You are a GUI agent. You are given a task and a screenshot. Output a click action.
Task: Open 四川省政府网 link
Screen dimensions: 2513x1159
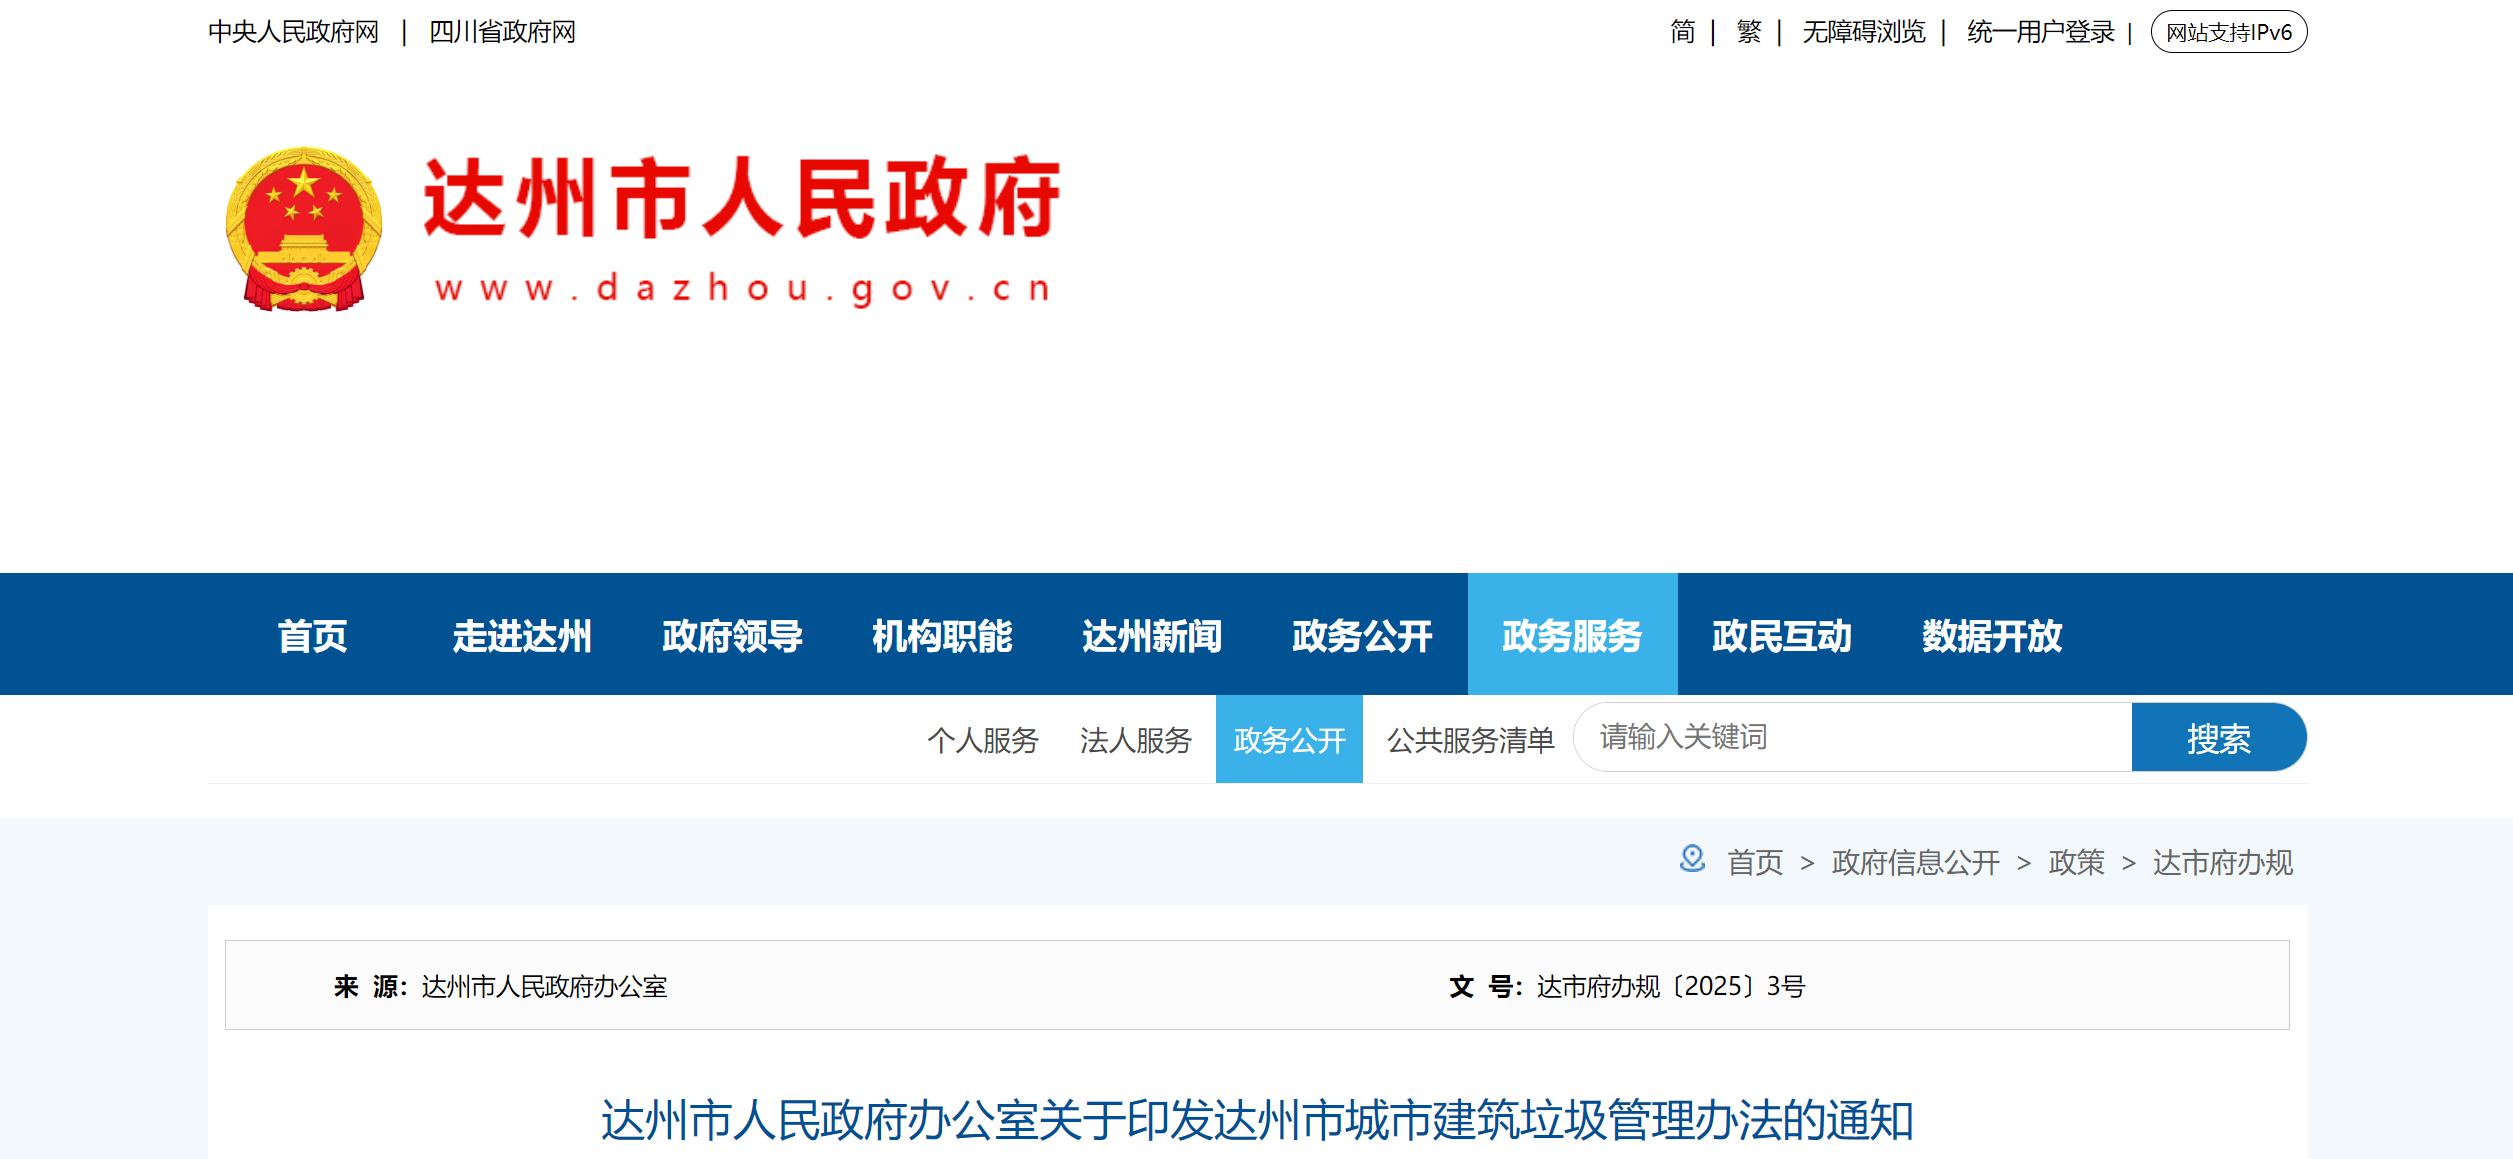(x=502, y=33)
